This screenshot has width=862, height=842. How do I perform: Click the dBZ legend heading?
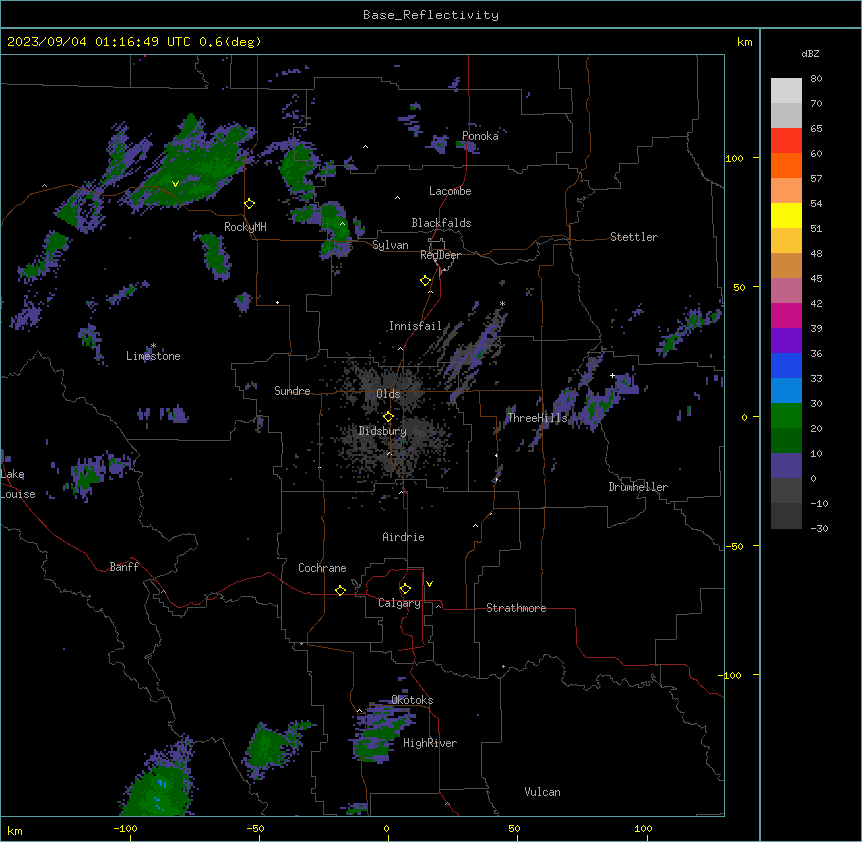point(810,53)
